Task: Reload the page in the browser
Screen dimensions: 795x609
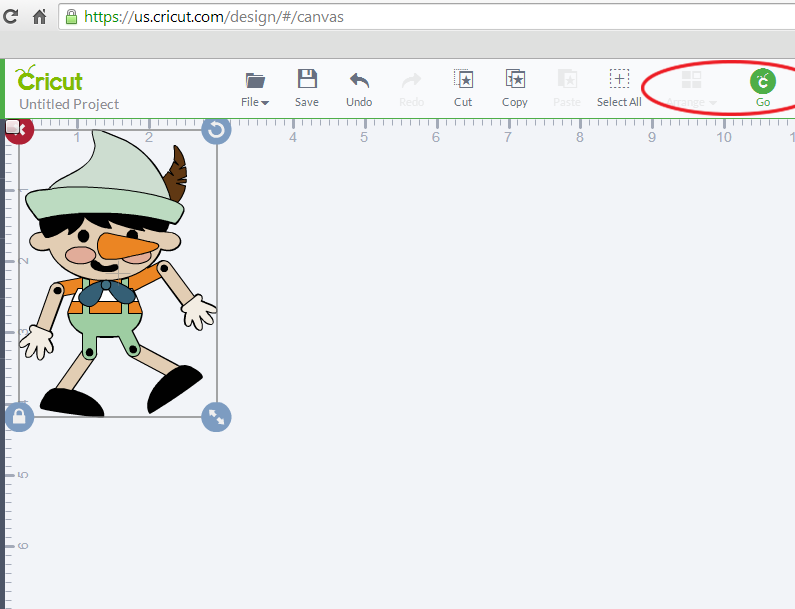Action: [12, 17]
